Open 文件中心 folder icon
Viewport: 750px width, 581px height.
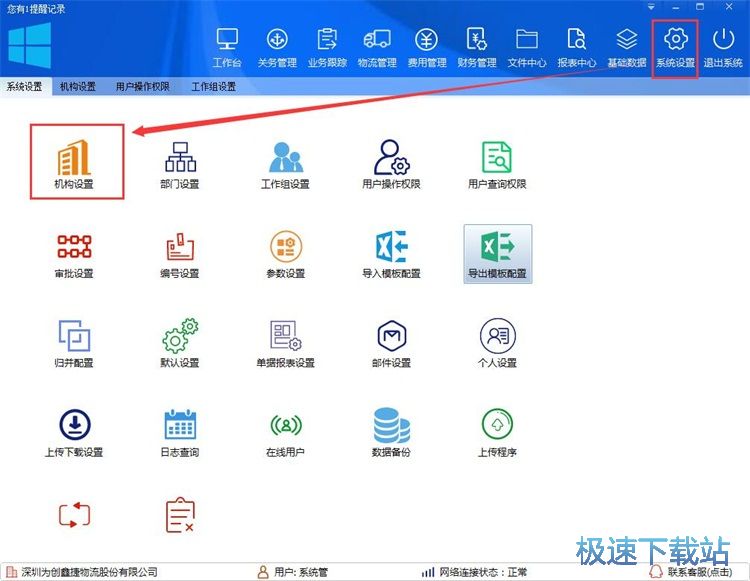click(527, 48)
